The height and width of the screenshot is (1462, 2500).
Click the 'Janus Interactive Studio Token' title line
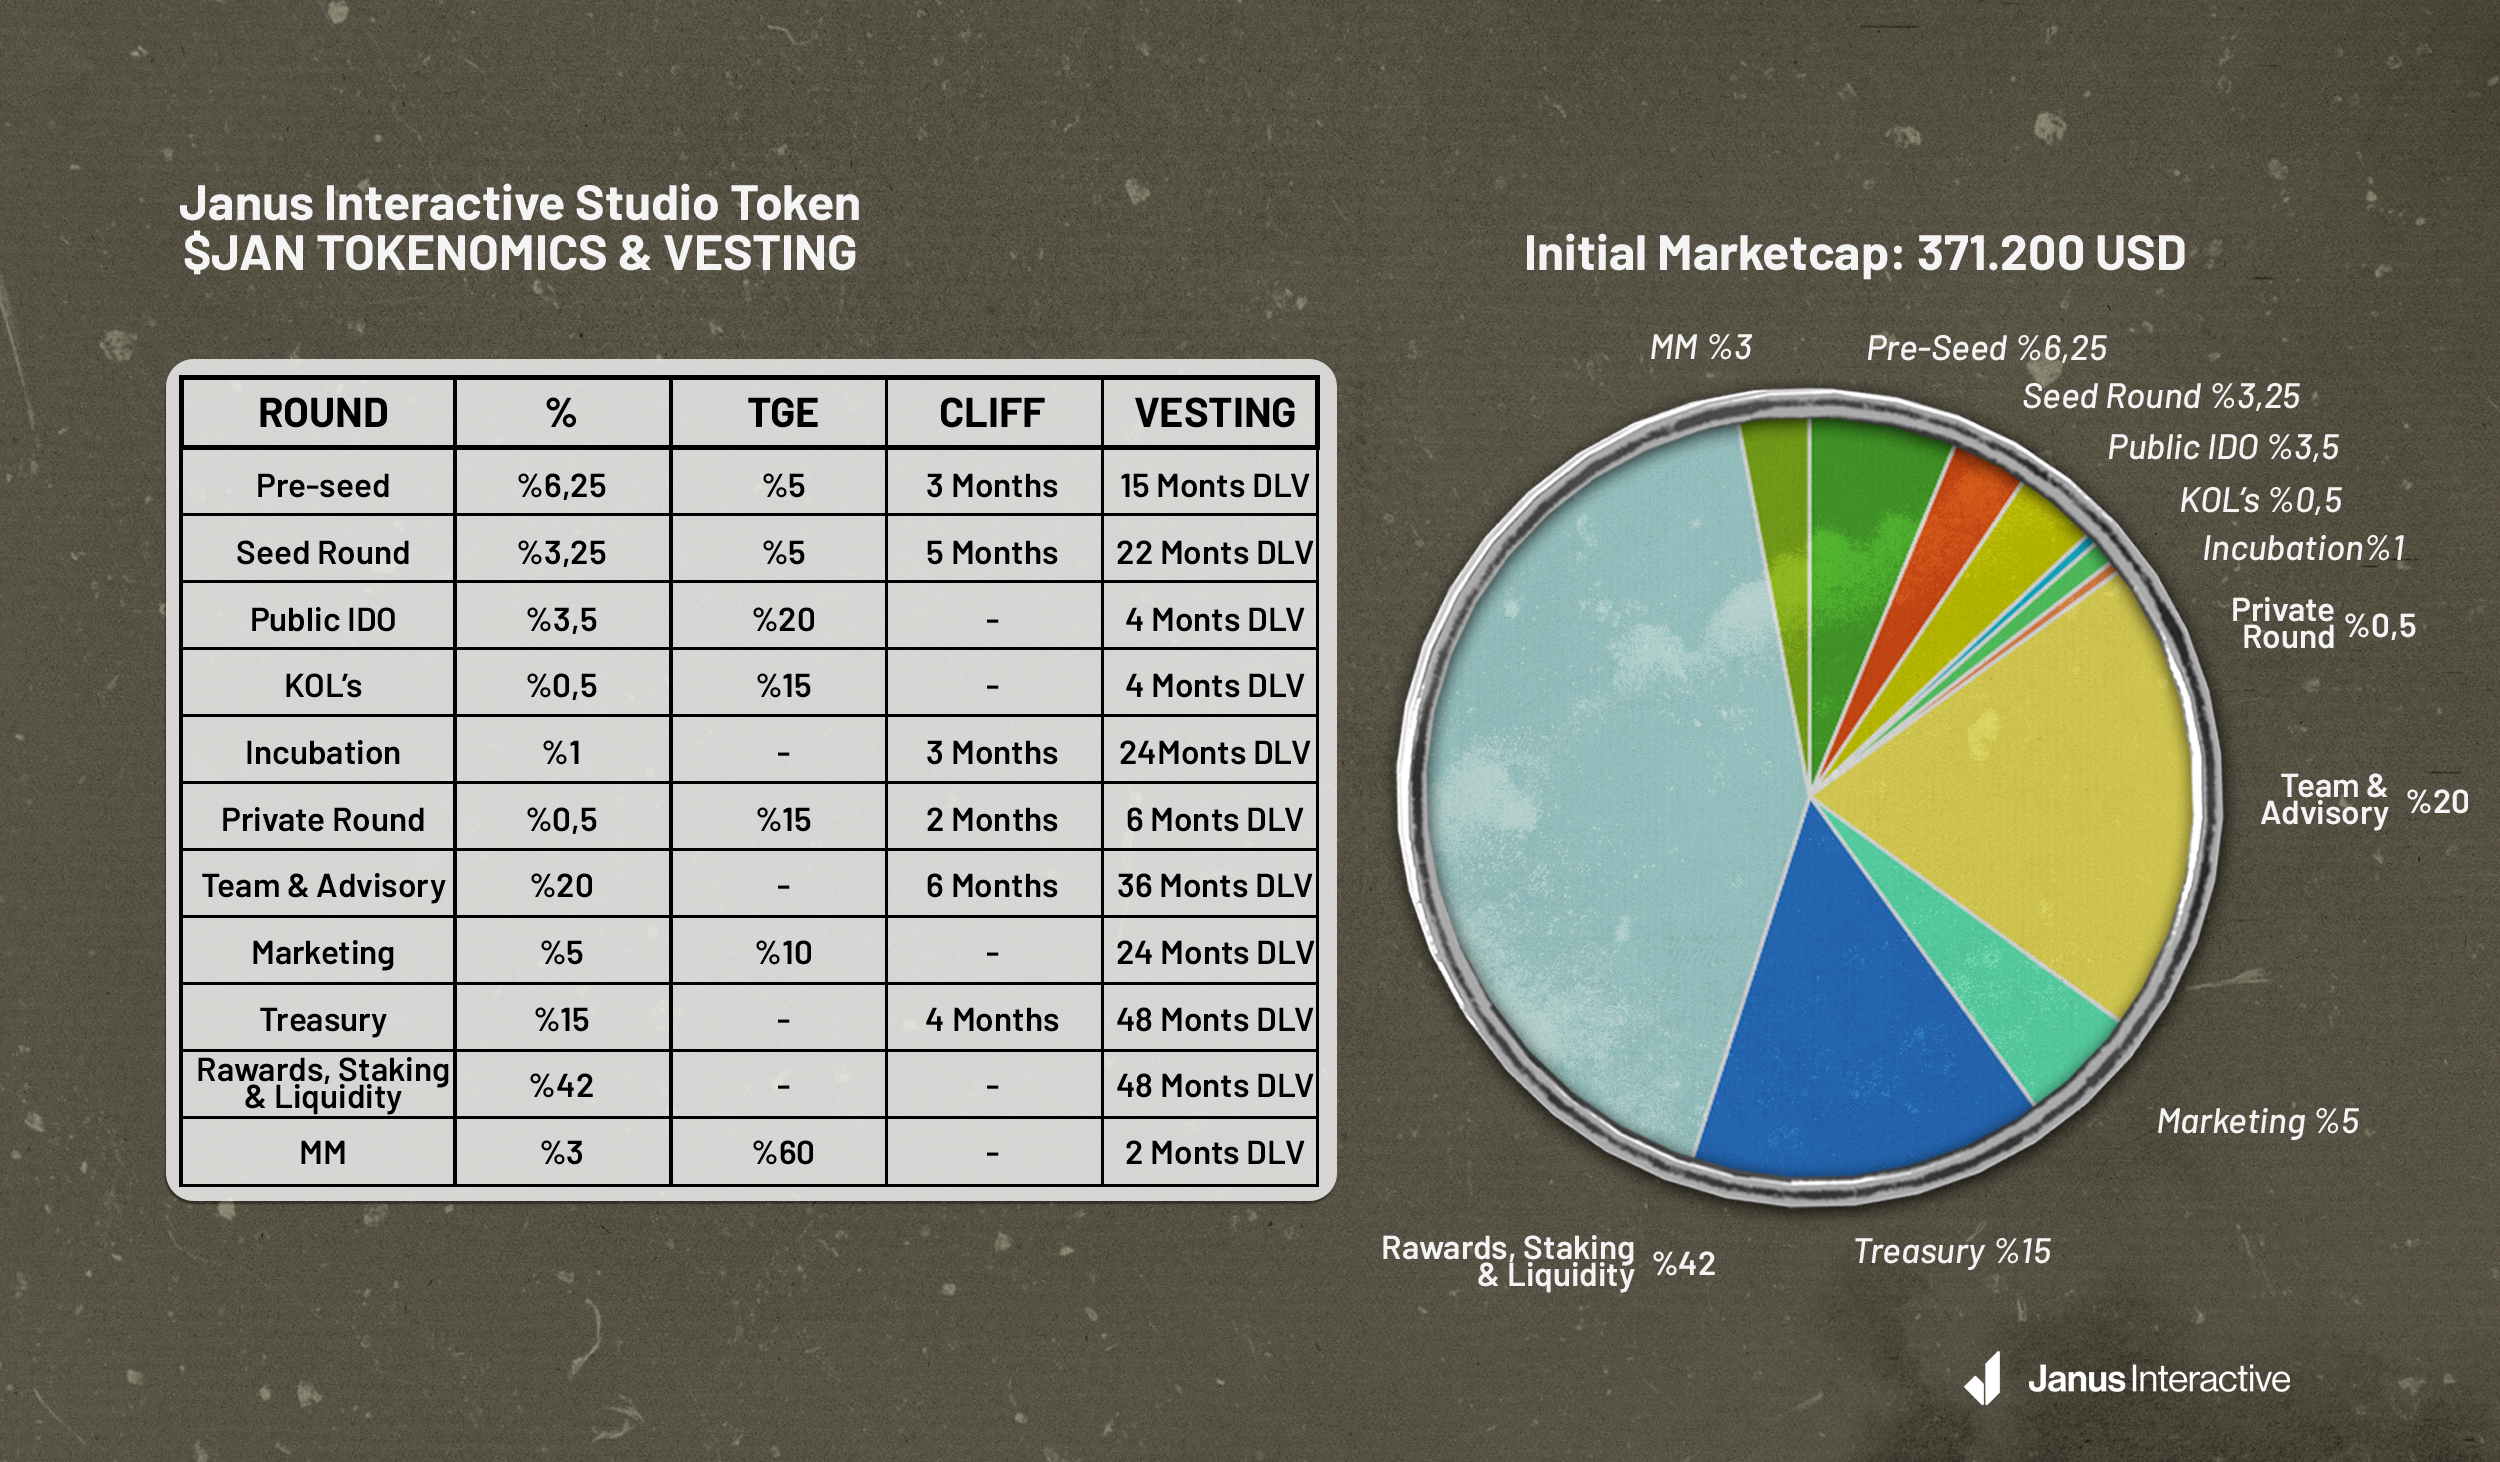(x=520, y=204)
